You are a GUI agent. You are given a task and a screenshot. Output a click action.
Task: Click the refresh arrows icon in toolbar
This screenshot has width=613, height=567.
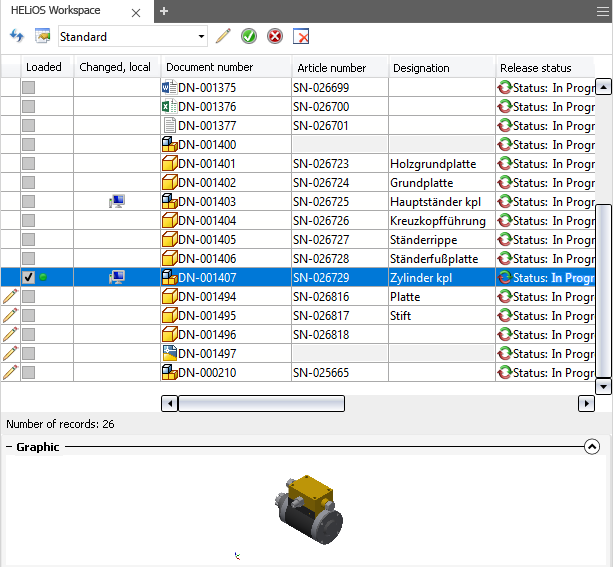(x=16, y=36)
